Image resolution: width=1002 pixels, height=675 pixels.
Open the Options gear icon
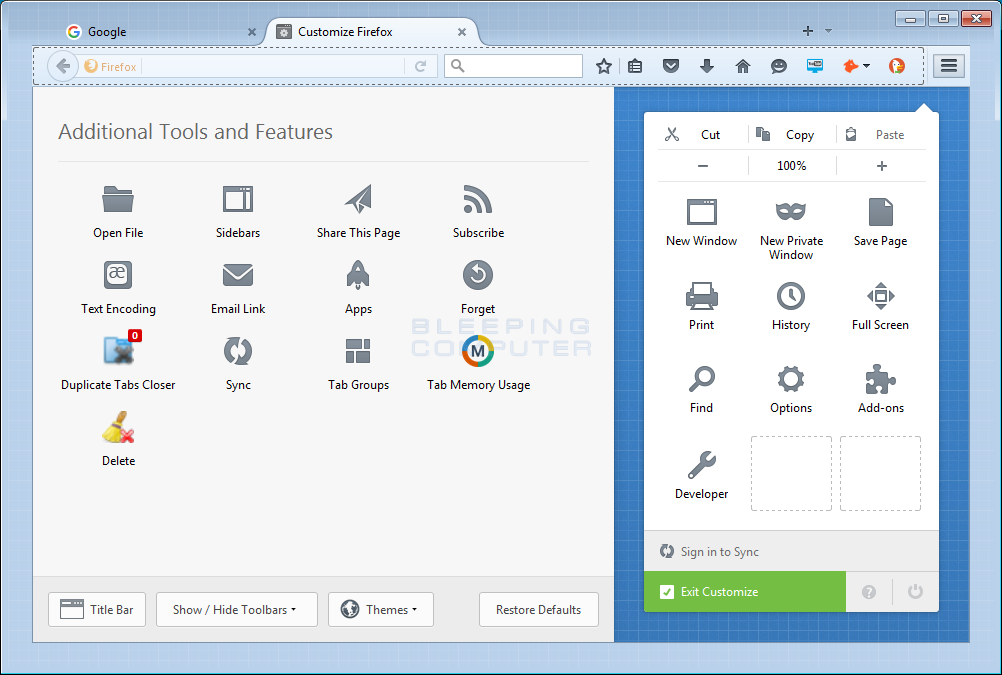click(791, 379)
